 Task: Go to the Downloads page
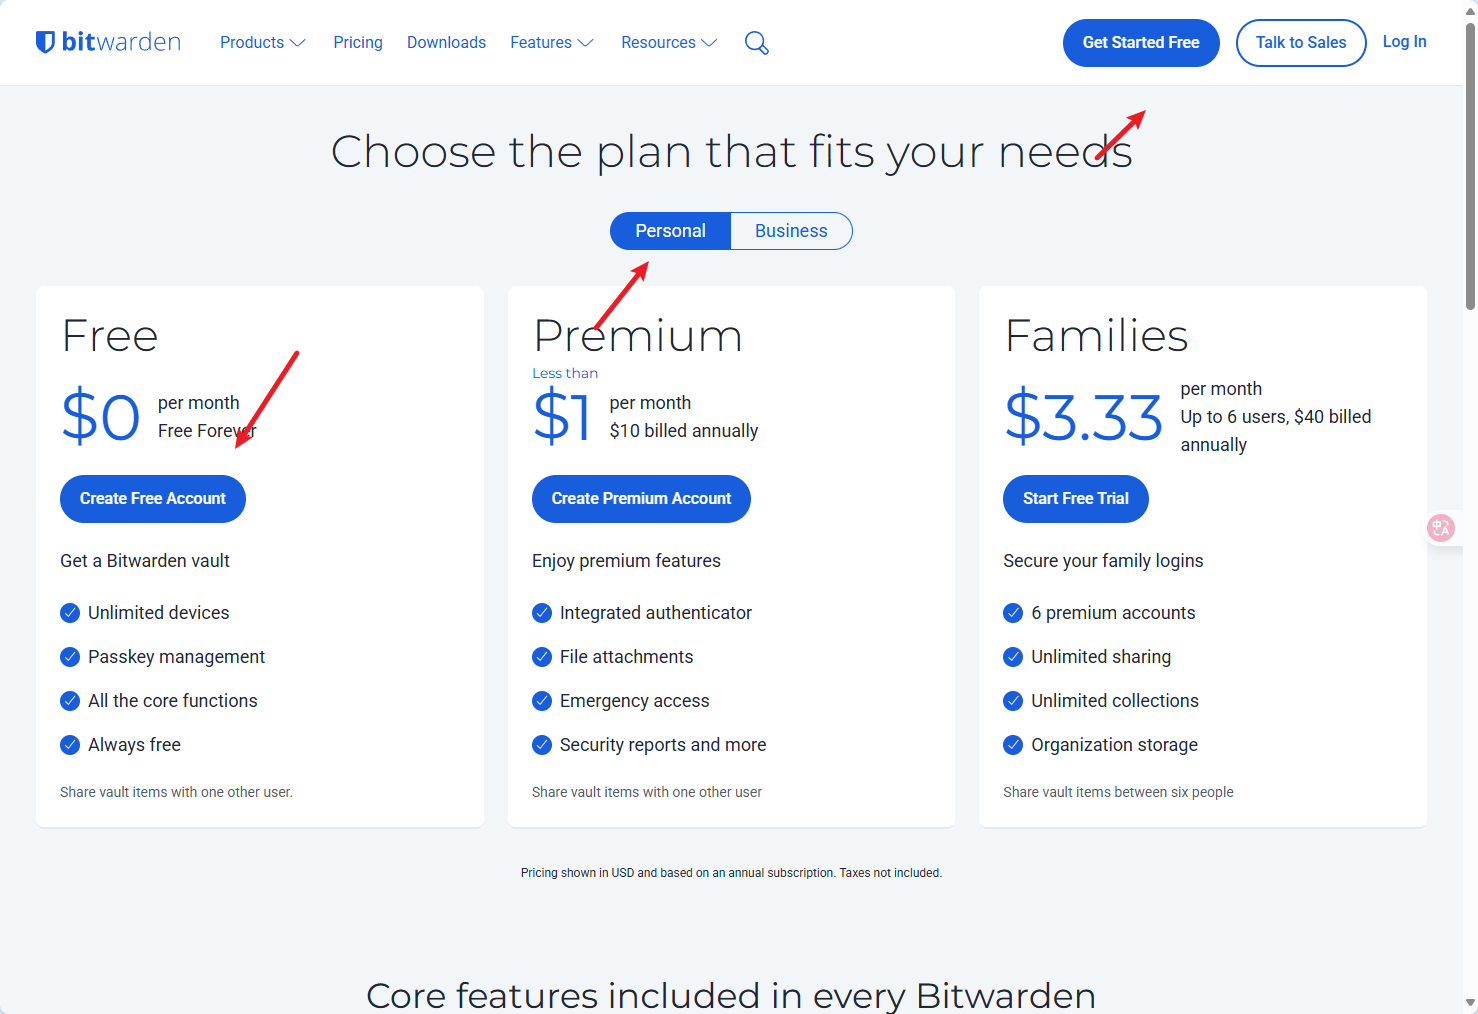tap(446, 43)
